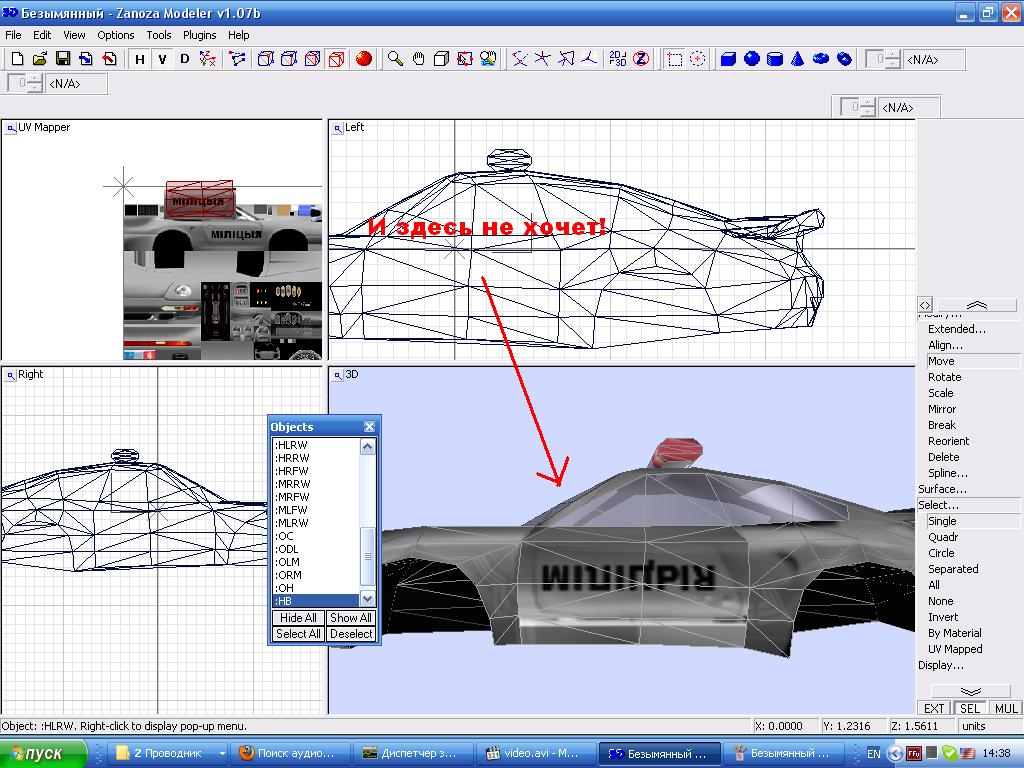Open the Options menu

[x=116, y=35]
